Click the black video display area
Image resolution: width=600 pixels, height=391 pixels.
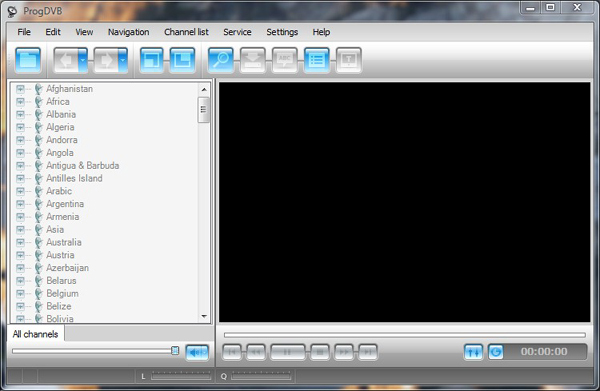click(404, 202)
